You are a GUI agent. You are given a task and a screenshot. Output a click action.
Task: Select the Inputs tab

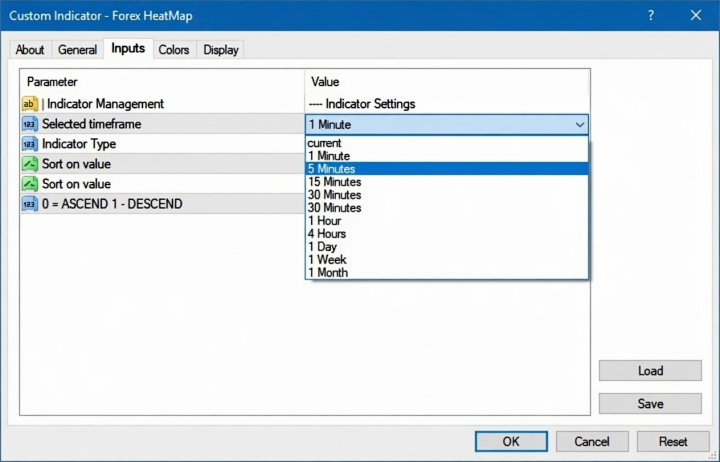(128, 48)
